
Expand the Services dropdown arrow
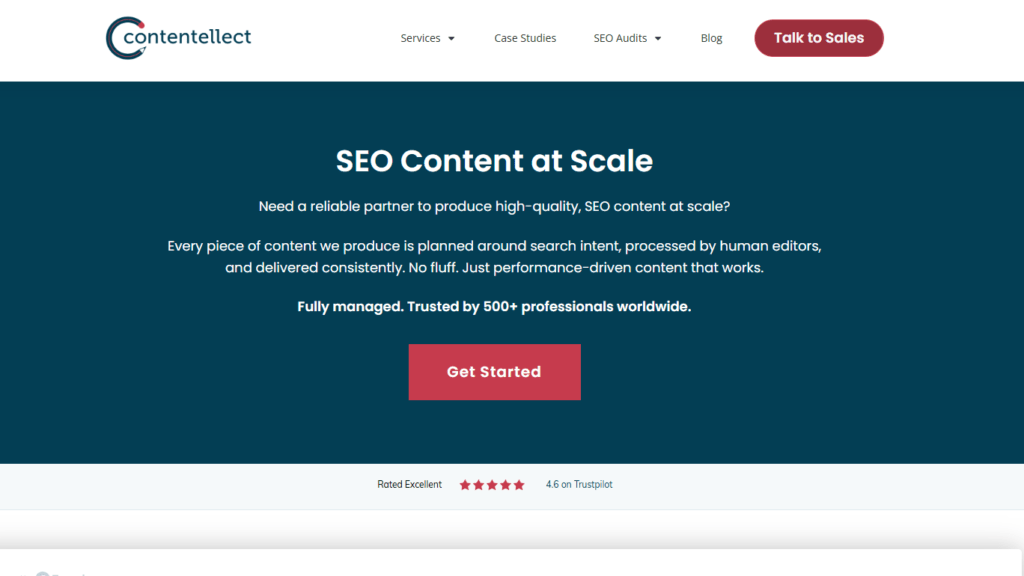point(452,39)
